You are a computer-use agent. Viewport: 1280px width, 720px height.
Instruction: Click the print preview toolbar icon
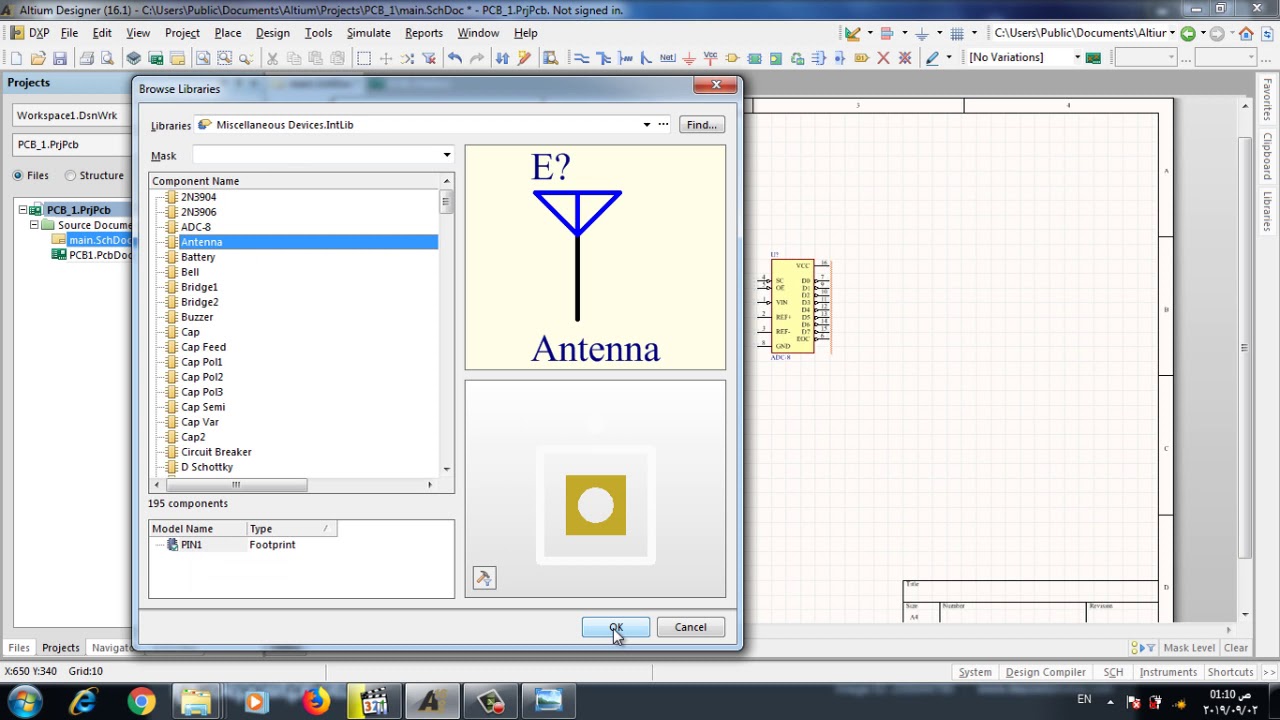click(x=108, y=58)
